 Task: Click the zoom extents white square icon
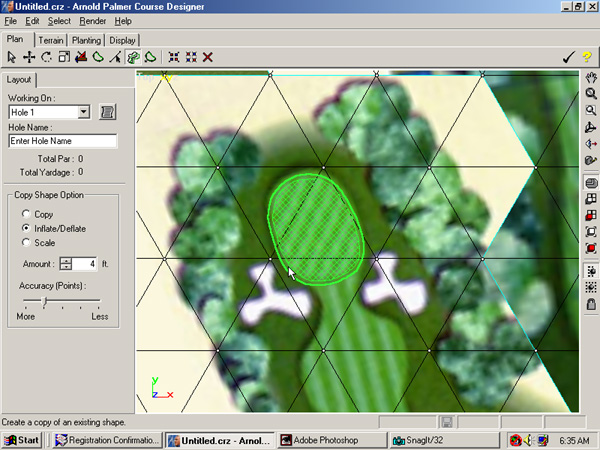pos(591,232)
